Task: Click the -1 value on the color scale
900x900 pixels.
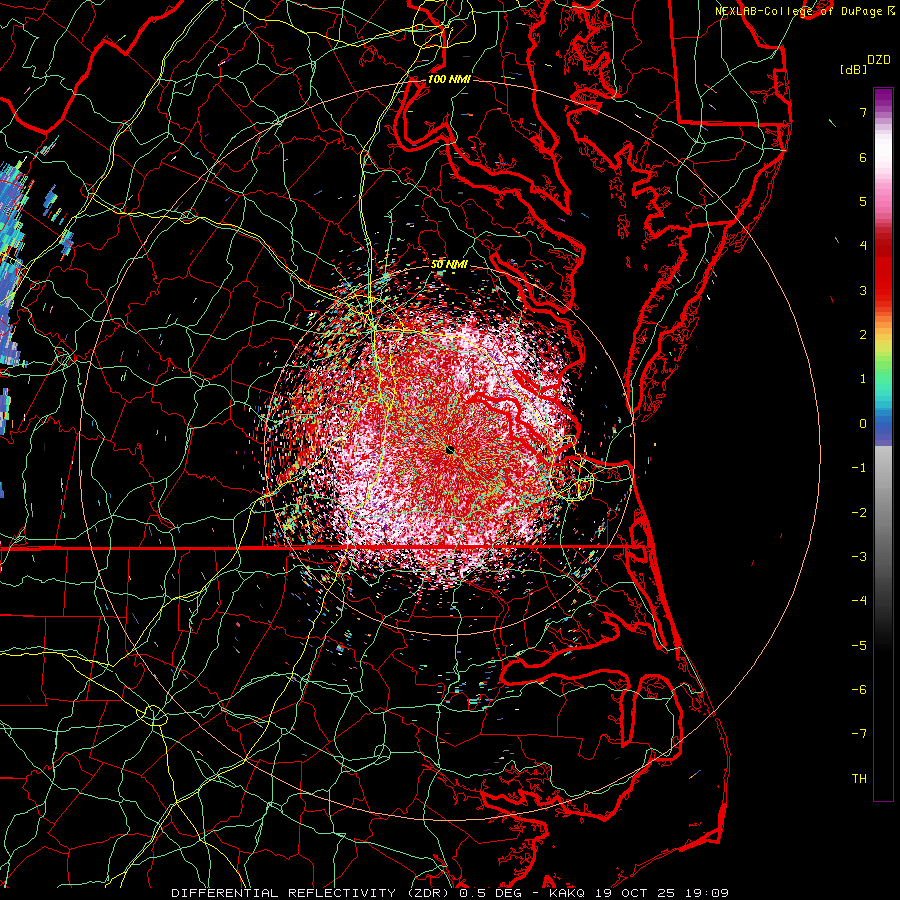Action: (859, 468)
